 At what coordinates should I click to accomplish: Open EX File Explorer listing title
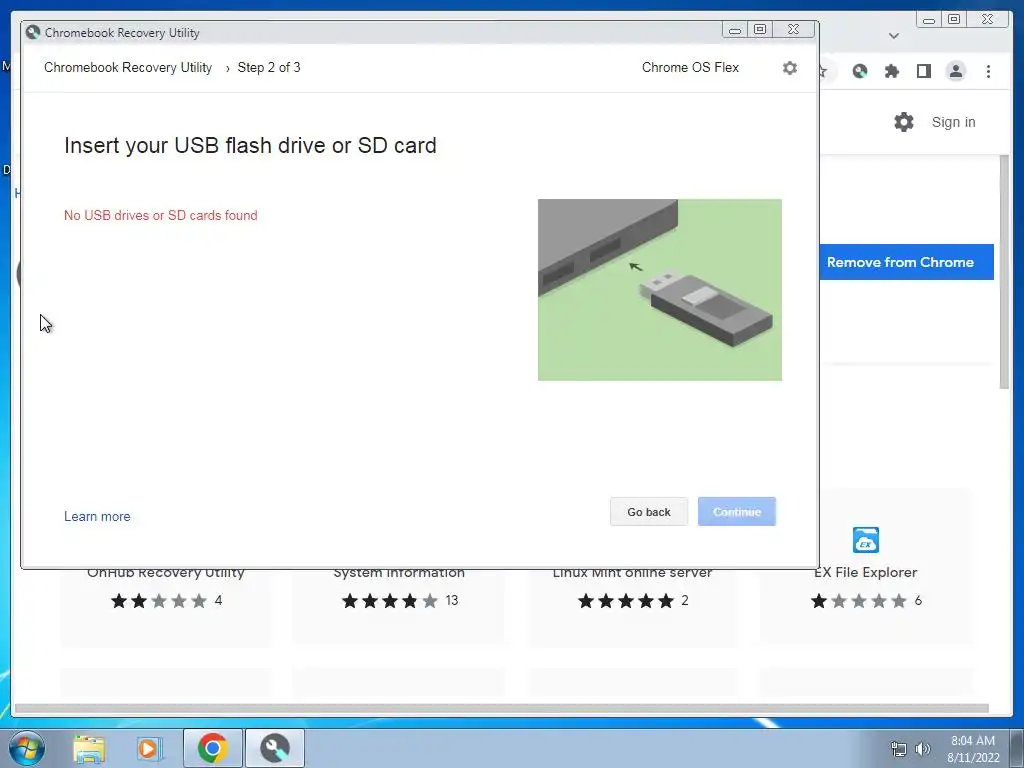865,573
